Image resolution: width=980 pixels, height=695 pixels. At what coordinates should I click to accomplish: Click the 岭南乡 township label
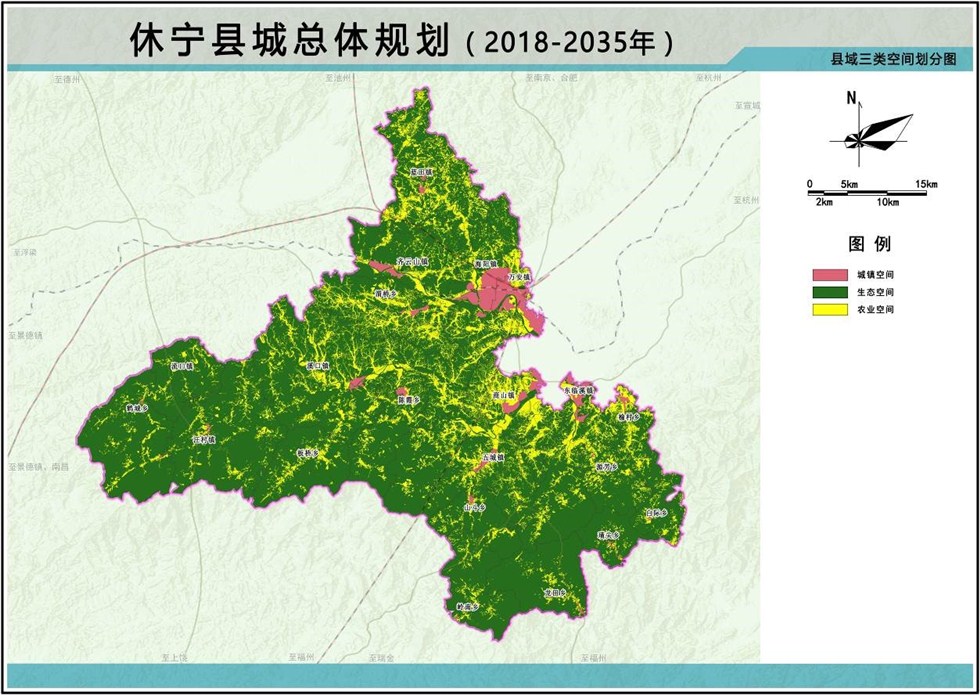tap(468, 607)
